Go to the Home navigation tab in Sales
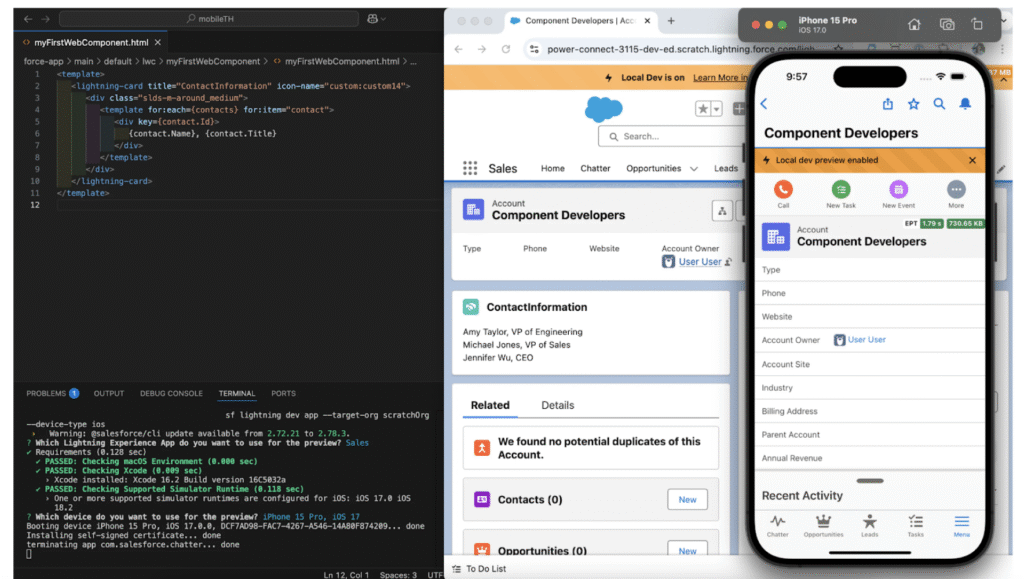The height and width of the screenshot is (579, 1024). click(552, 168)
